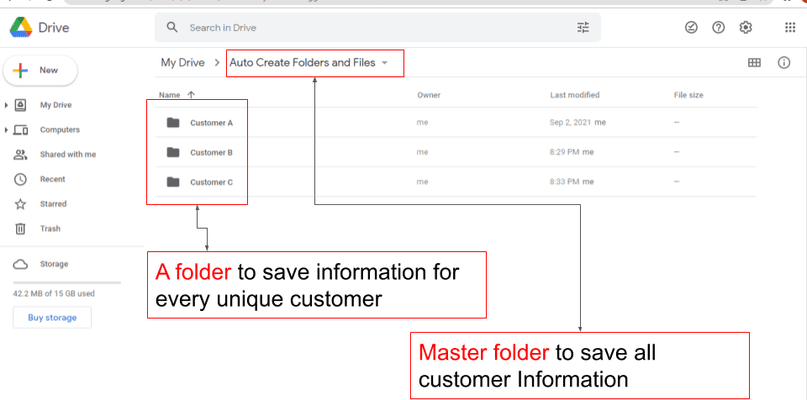Click the Google Drive logo
The height and width of the screenshot is (400, 807).
[21, 27]
